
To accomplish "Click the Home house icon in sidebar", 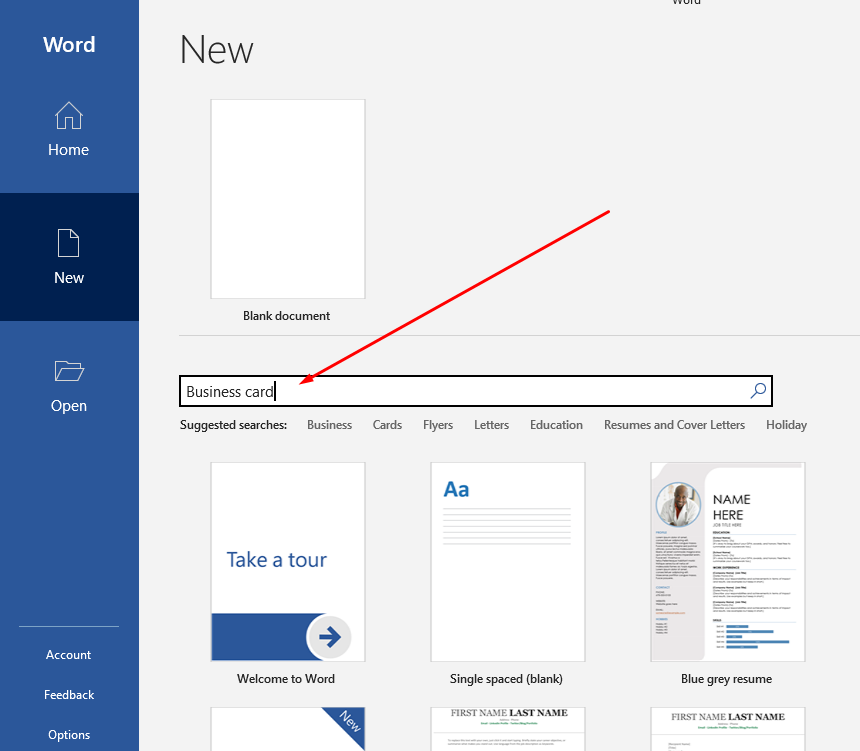I will pos(68,116).
